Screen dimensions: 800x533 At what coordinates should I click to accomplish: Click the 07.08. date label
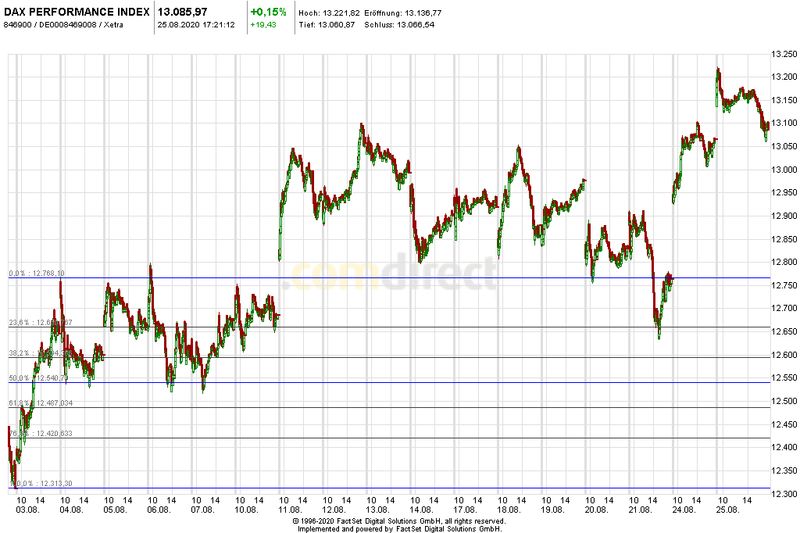203,510
